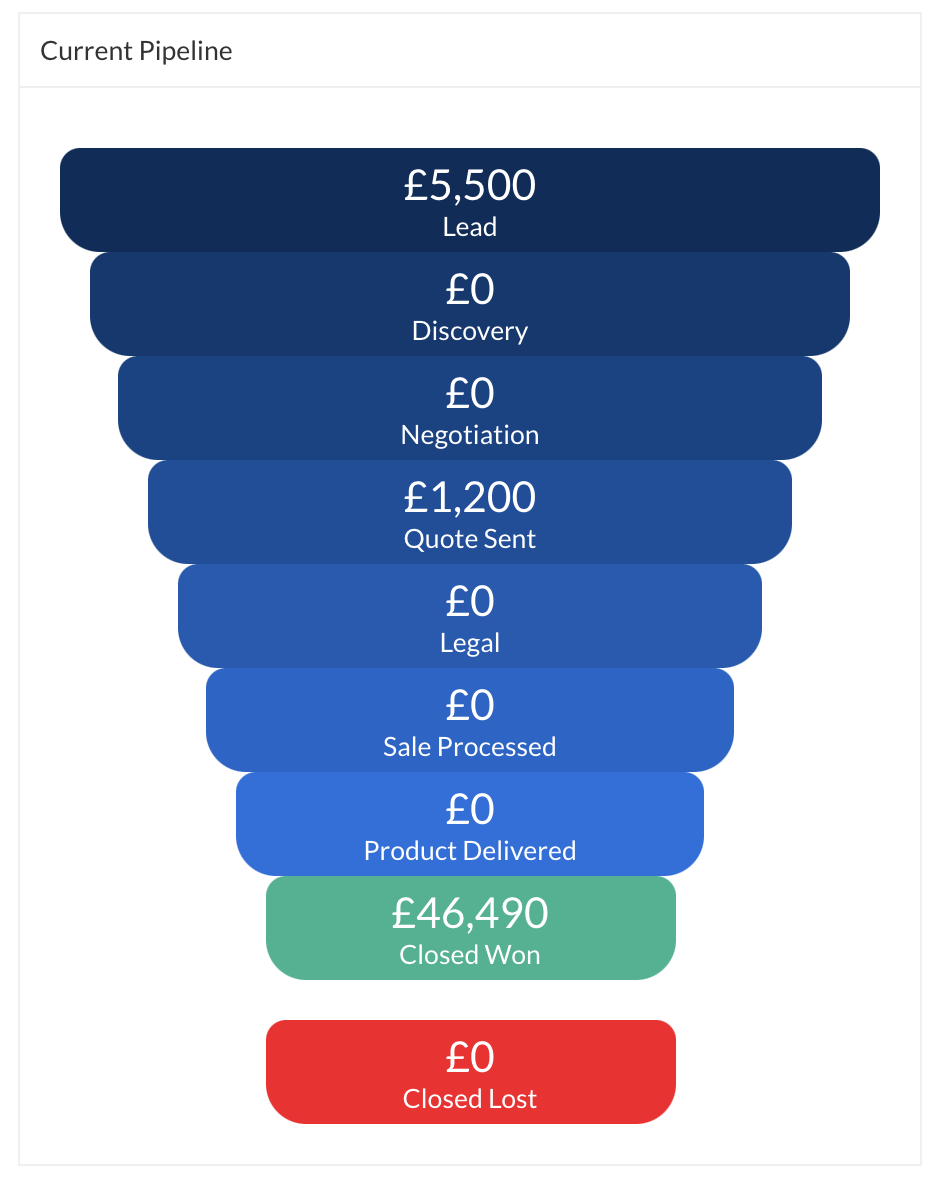Click the £0 amount above Product Delivered
This screenshot has height=1182, width=940.
coord(470,810)
